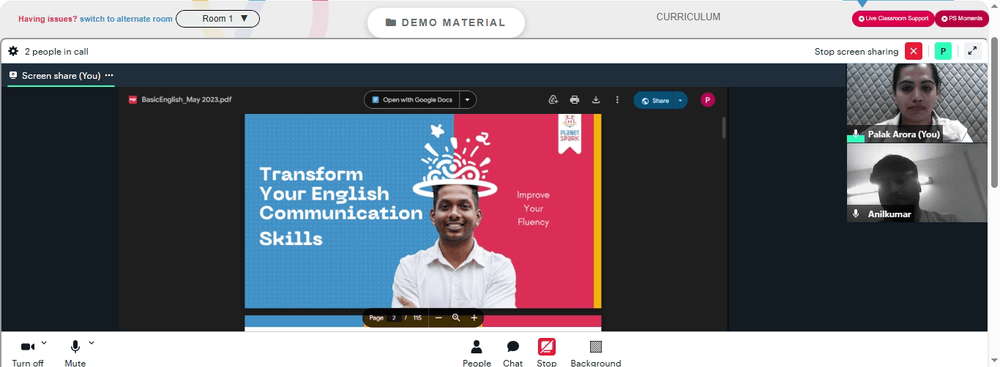Open the Room 1 dropdown
The image size is (1000, 367).
(217, 19)
